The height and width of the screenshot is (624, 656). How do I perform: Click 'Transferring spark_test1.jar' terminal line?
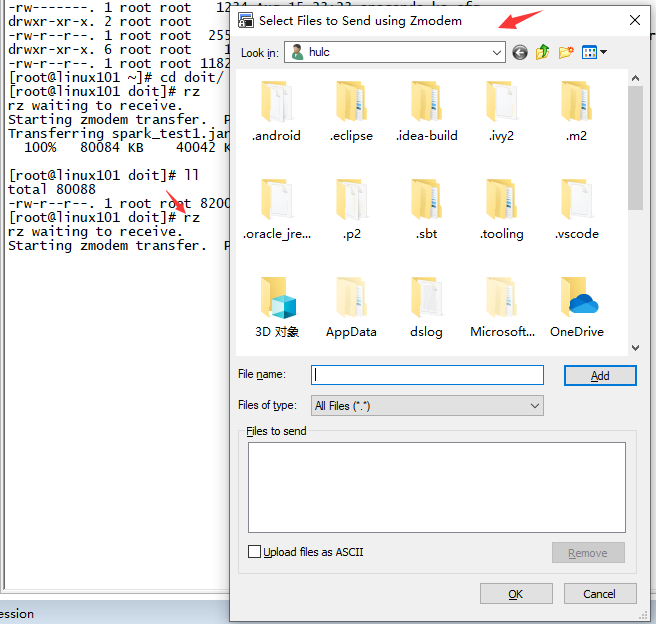point(119,134)
